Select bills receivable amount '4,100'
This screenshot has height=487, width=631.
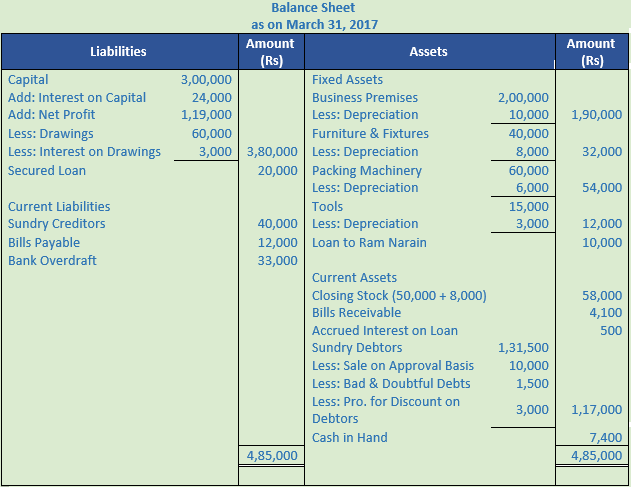[x=606, y=313]
